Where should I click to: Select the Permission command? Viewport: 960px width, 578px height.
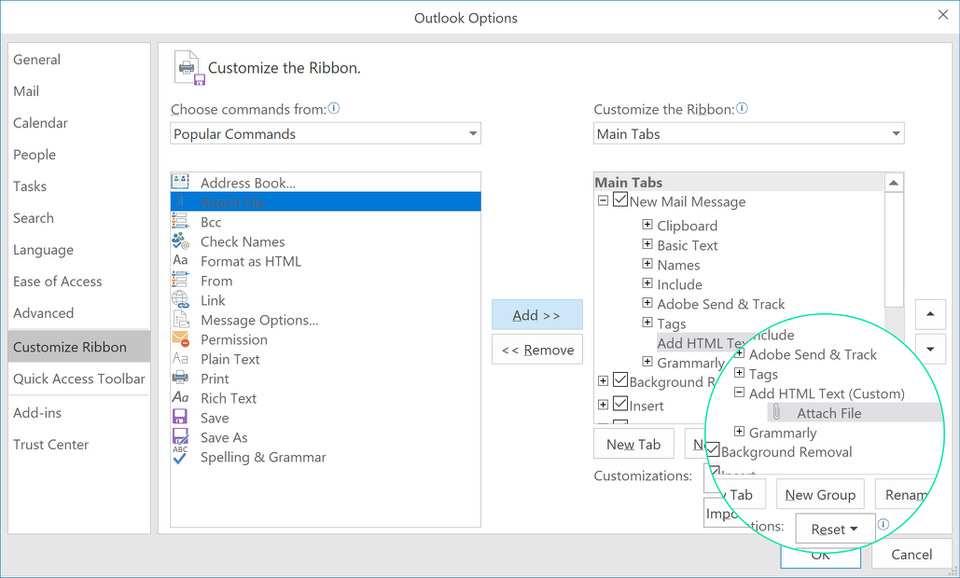(x=233, y=339)
